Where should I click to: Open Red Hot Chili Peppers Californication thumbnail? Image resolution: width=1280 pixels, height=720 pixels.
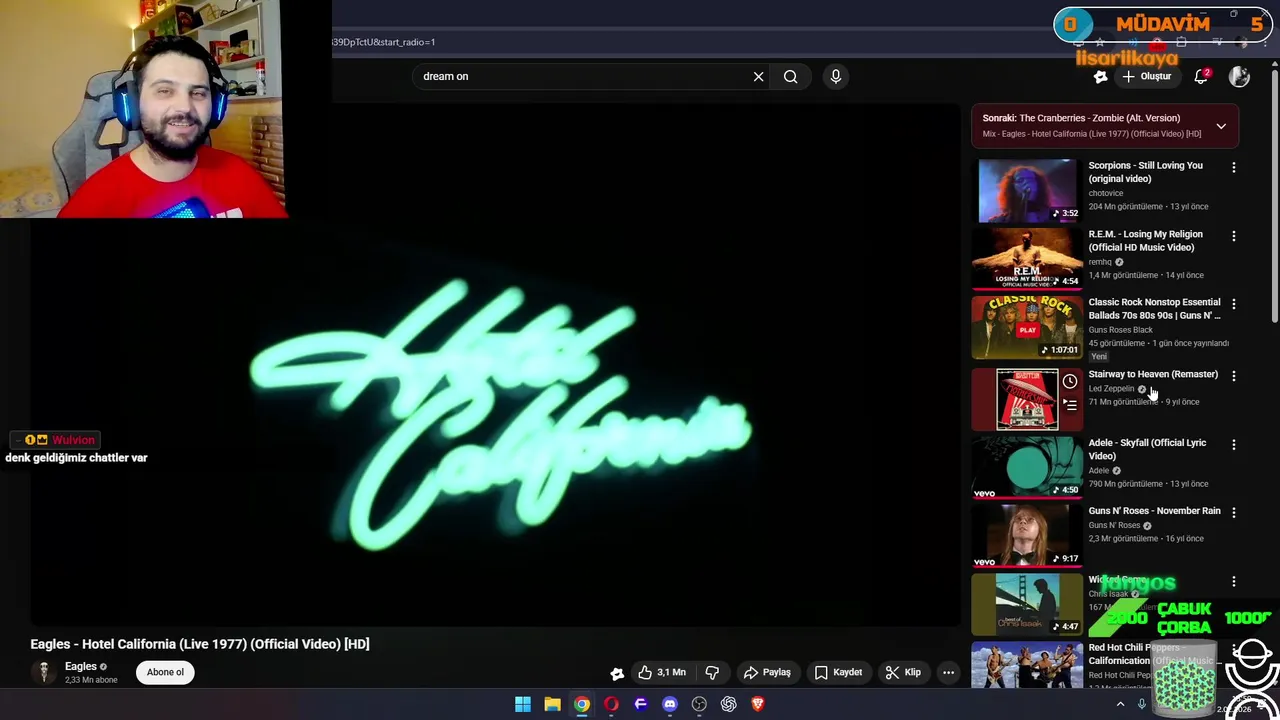tap(1027, 666)
